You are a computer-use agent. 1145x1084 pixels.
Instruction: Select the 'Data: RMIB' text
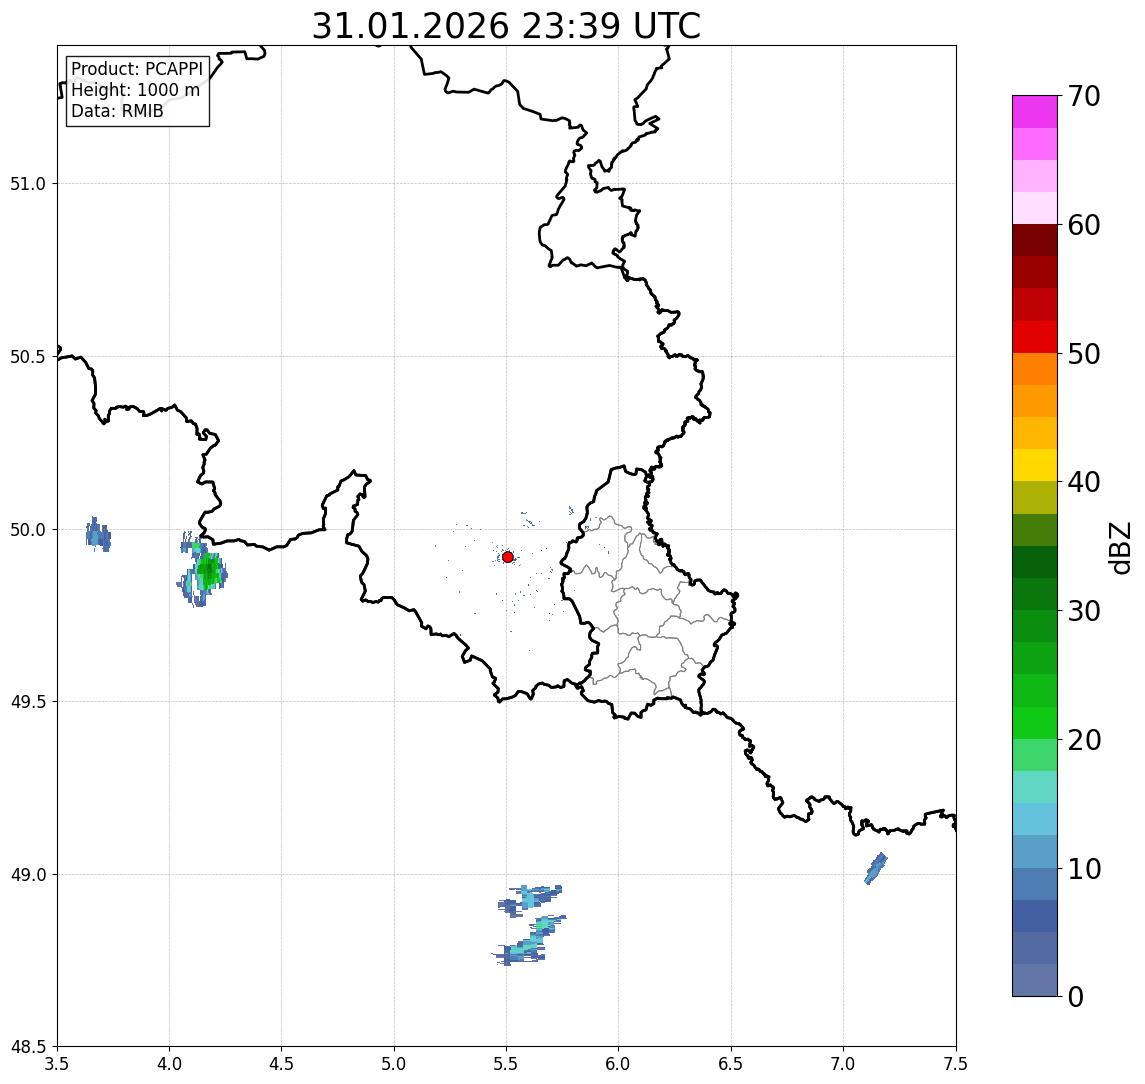click(117, 111)
